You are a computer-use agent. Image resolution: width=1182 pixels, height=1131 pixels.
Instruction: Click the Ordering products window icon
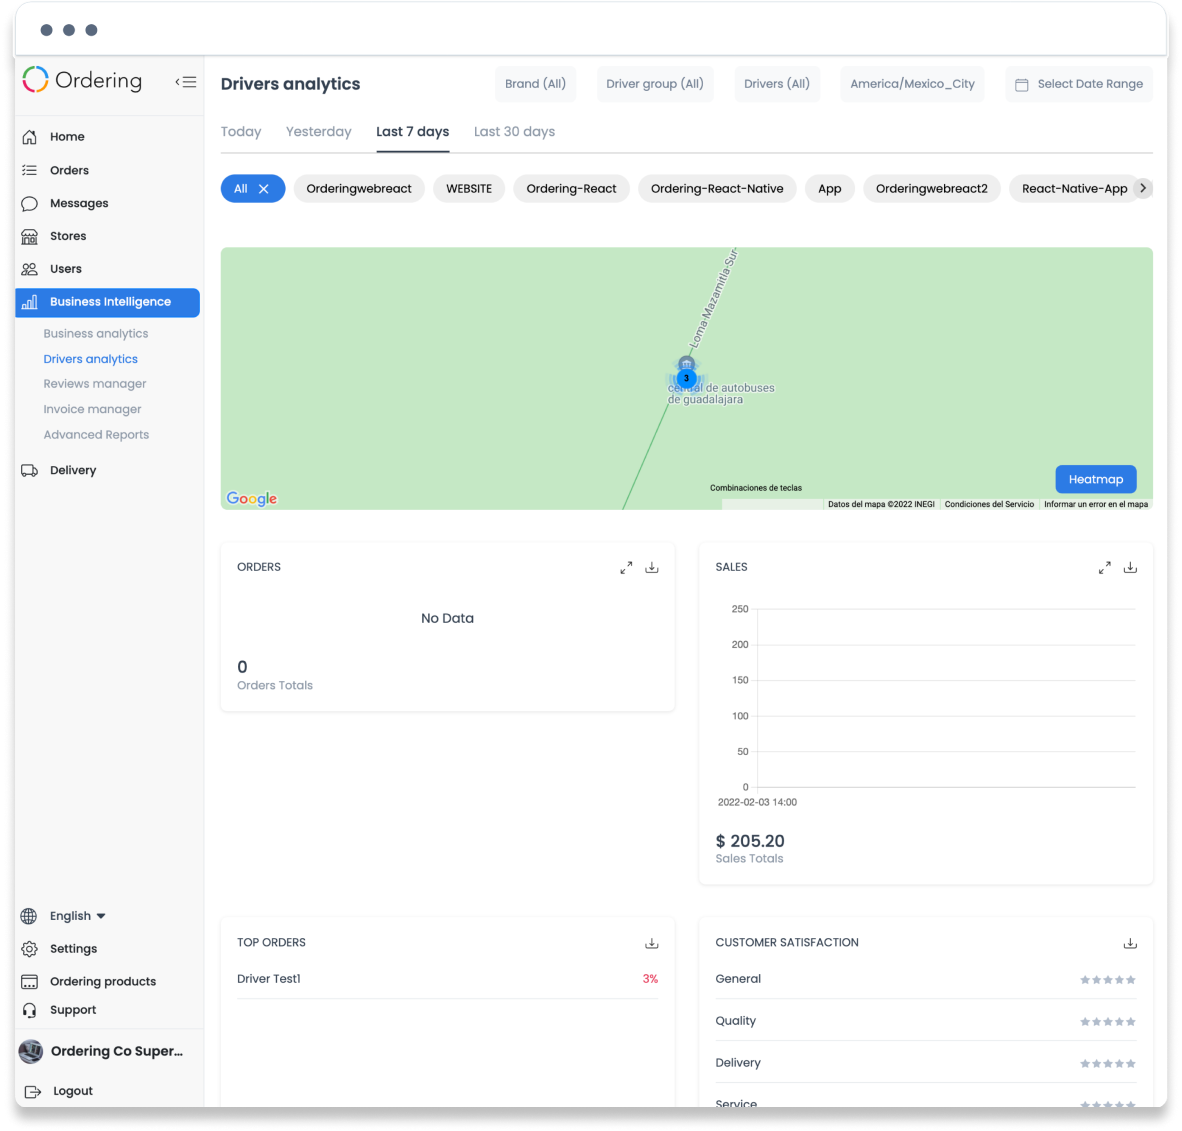point(29,982)
